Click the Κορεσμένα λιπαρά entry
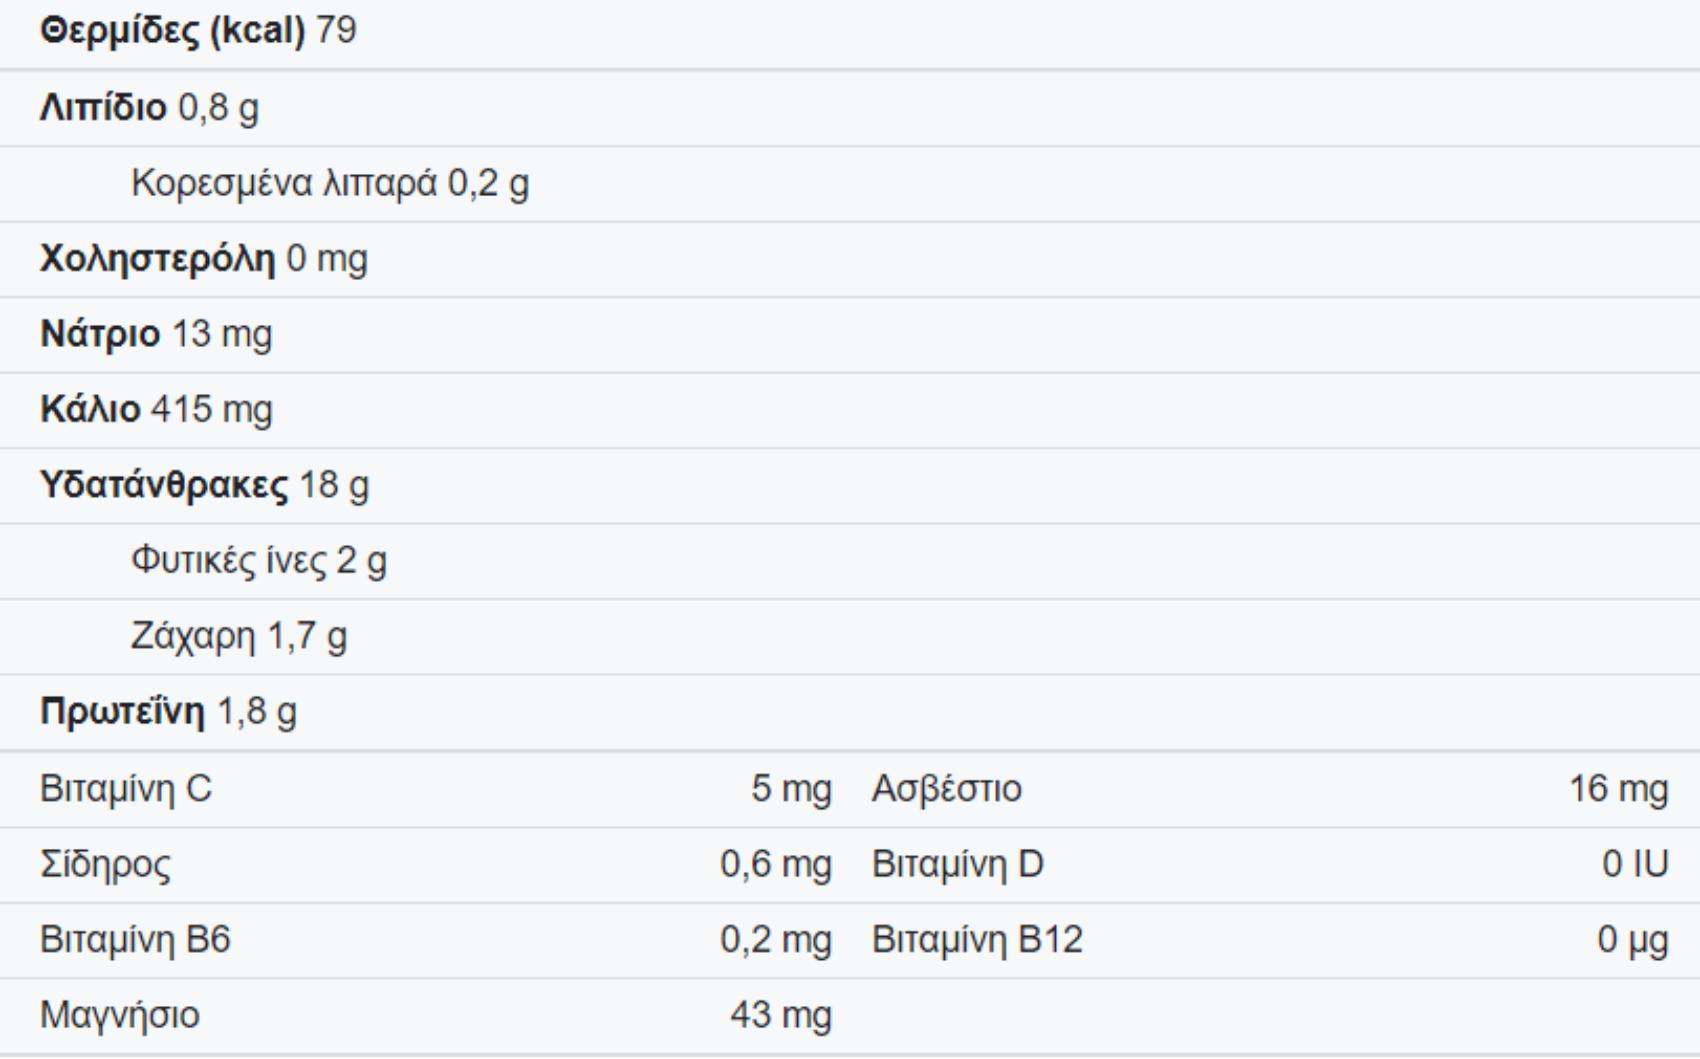This screenshot has width=1700, height=1059. [x=284, y=184]
